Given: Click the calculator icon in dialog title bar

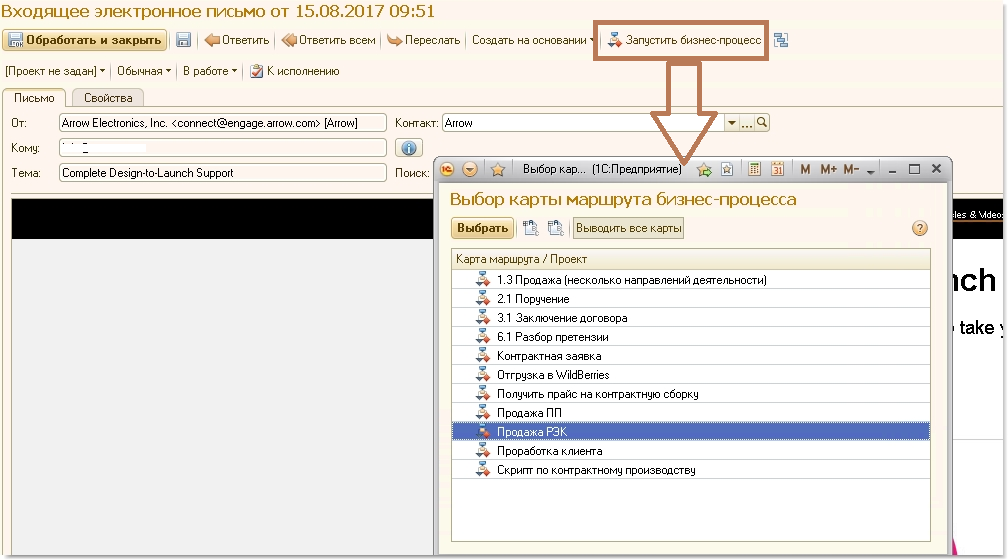Looking at the screenshot, I should [755, 170].
